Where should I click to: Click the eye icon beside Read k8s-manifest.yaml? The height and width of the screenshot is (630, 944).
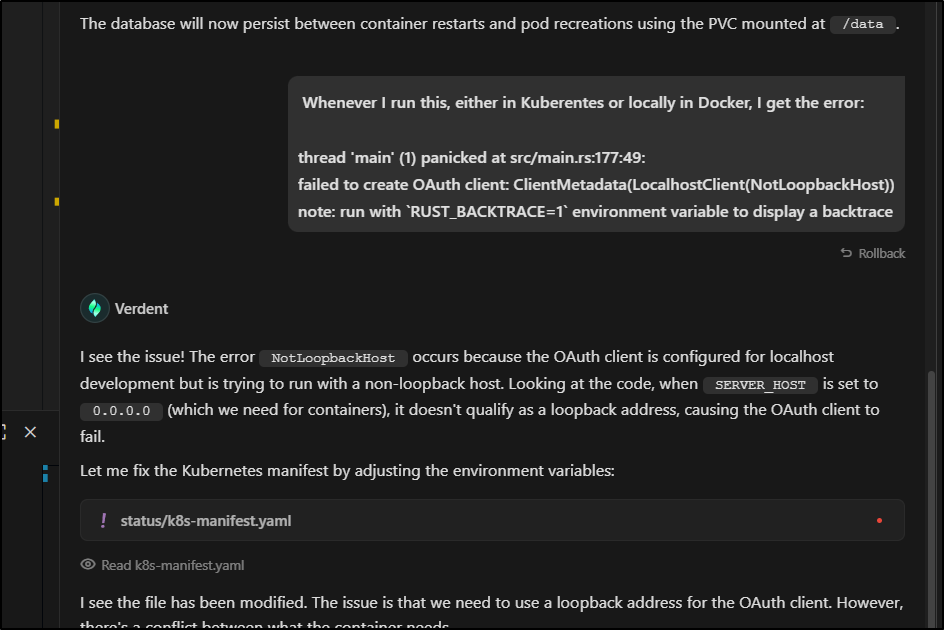[88, 565]
